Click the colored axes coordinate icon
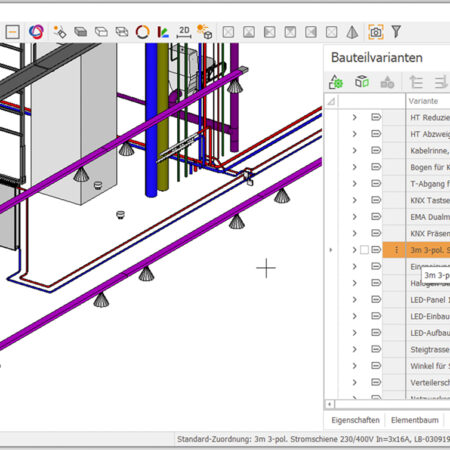The image size is (450, 450). point(163,32)
